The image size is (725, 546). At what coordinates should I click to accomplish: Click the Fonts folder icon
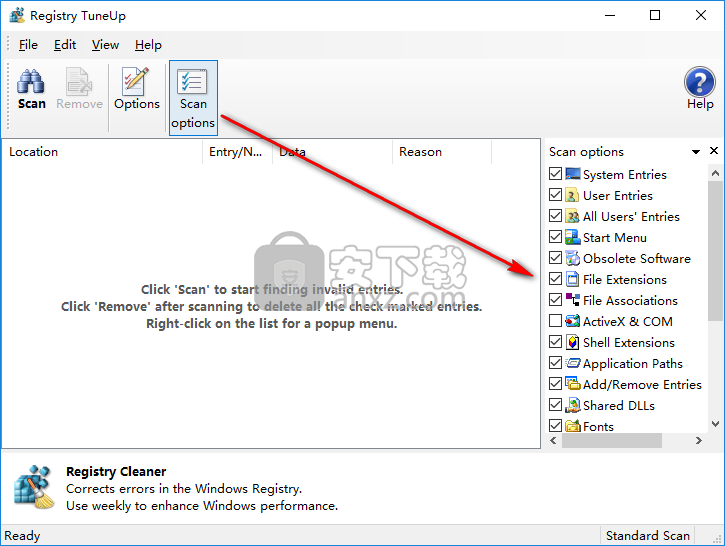tap(572, 426)
